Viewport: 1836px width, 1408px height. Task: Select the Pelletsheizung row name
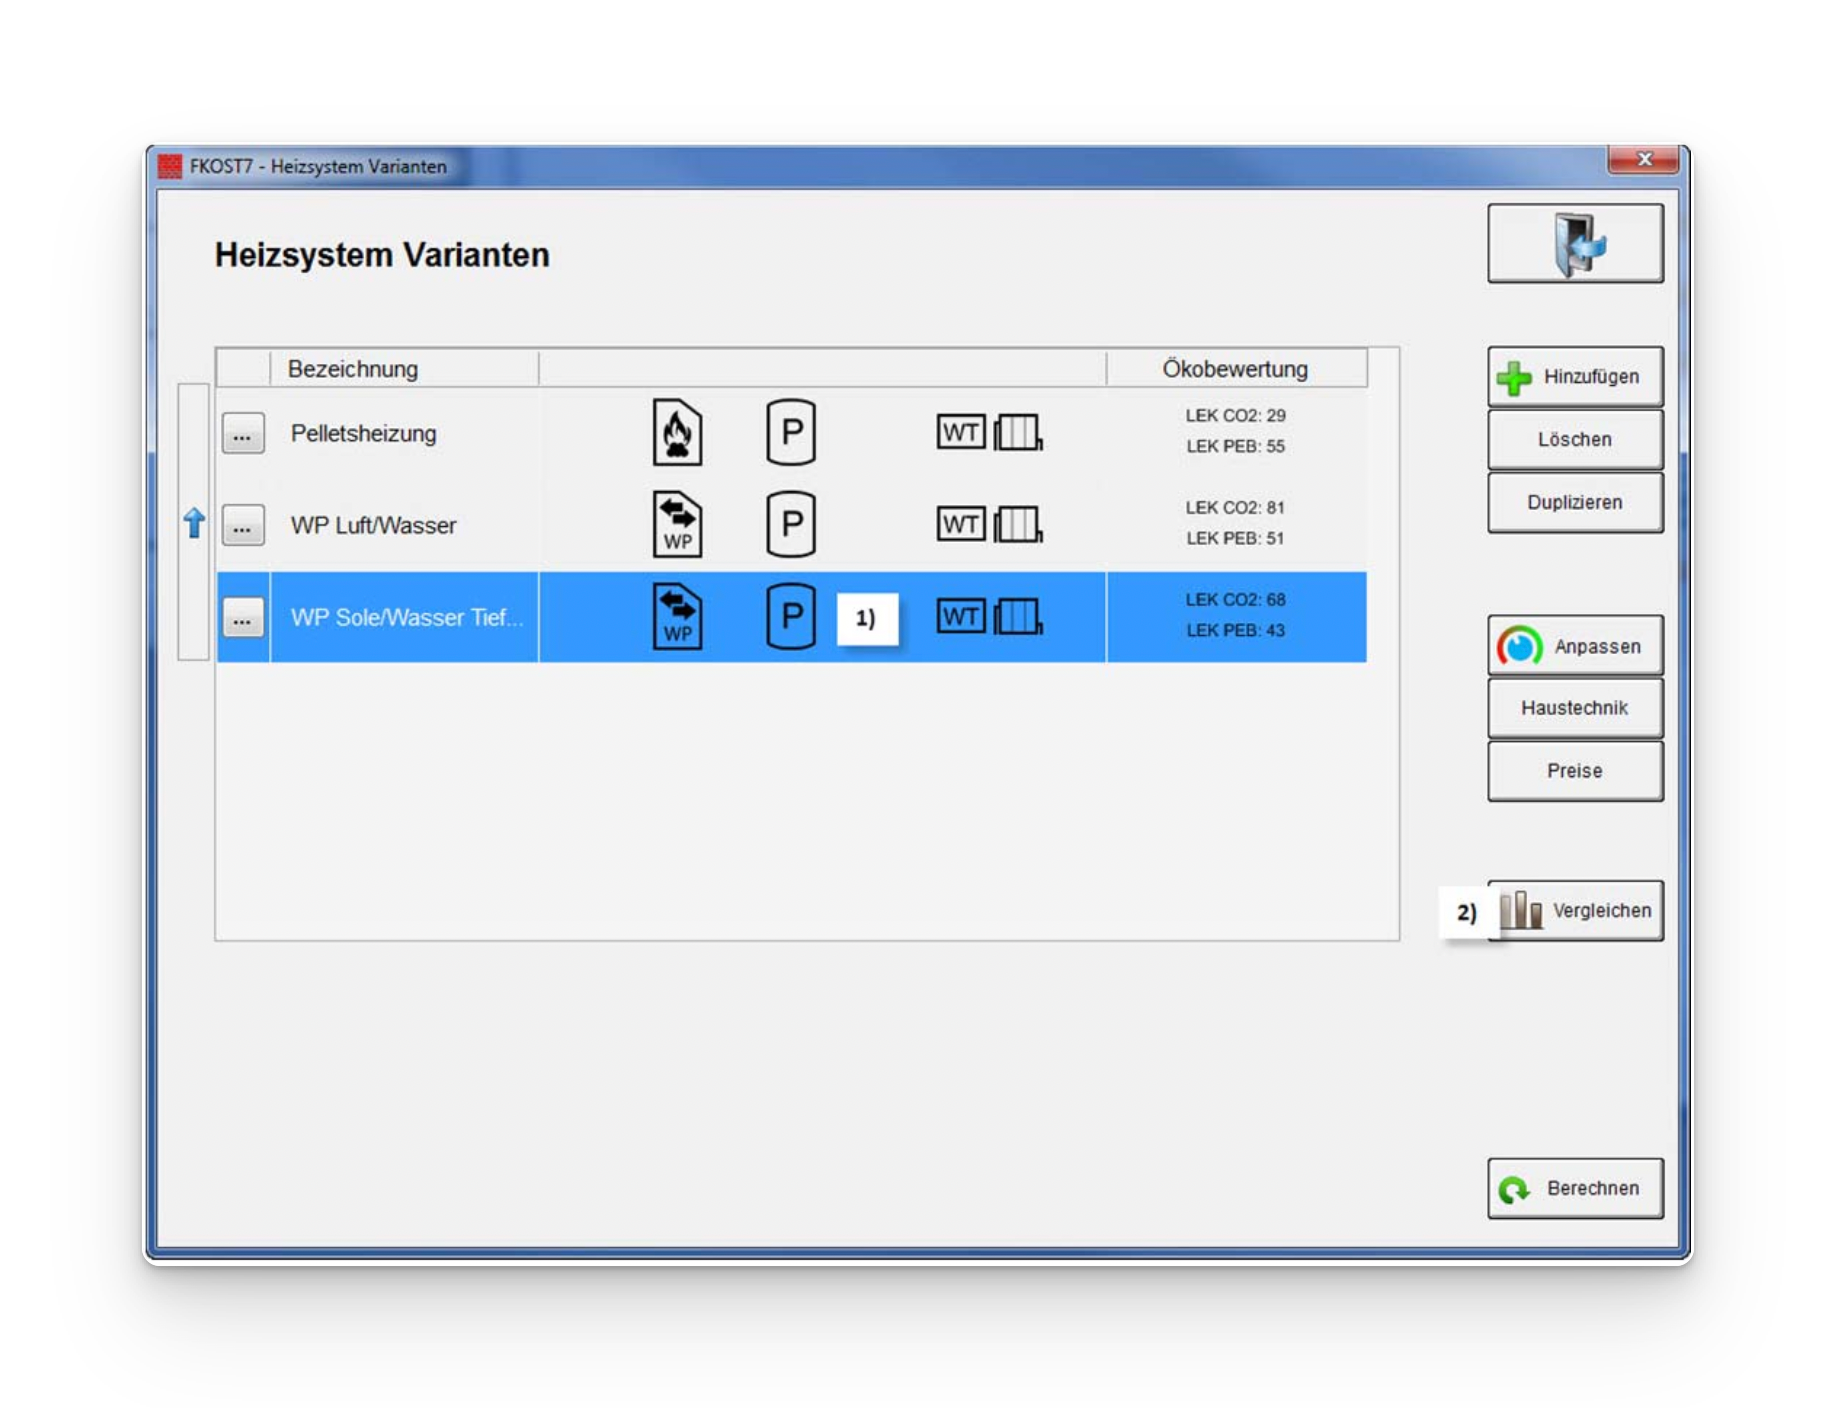click(x=363, y=434)
